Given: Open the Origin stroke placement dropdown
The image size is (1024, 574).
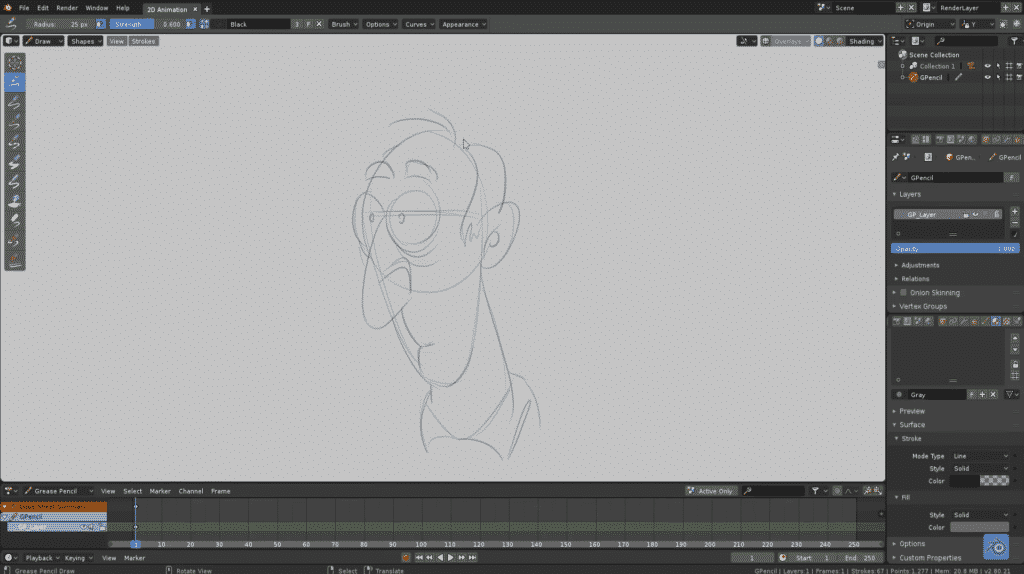Looking at the screenshot, I should click(930, 24).
